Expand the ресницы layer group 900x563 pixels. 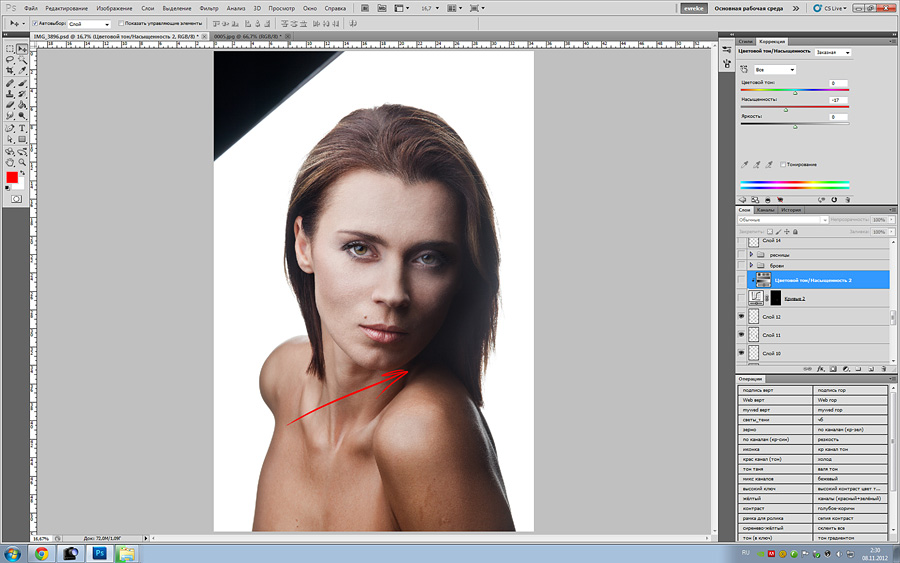pyautogui.click(x=751, y=254)
